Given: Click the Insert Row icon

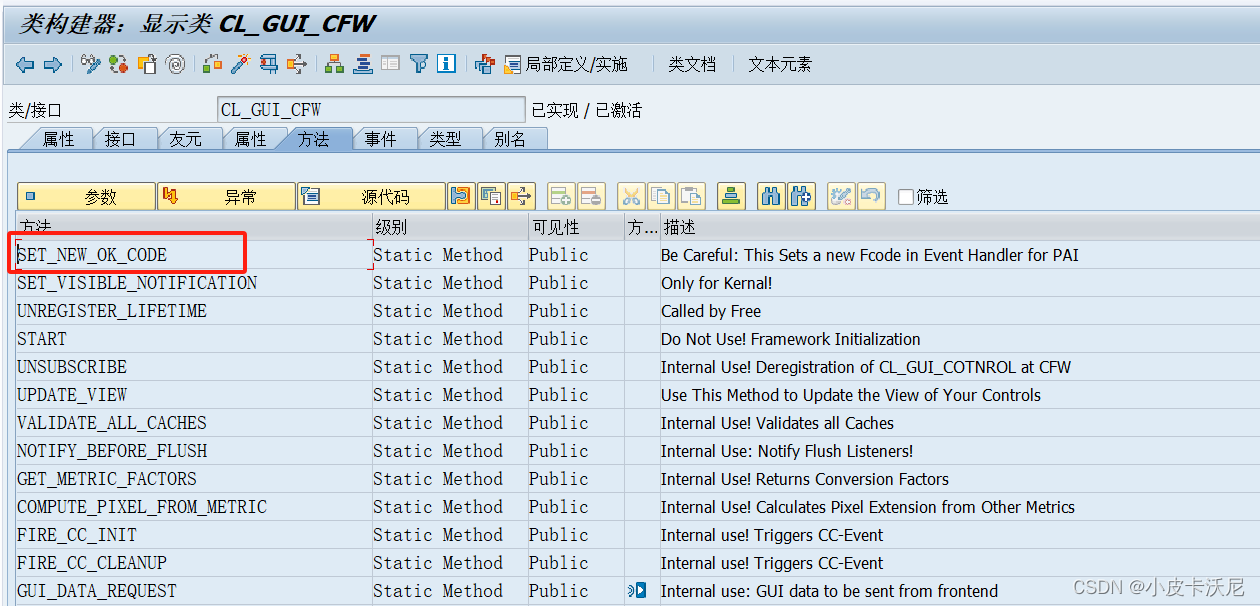Looking at the screenshot, I should pos(561,196).
